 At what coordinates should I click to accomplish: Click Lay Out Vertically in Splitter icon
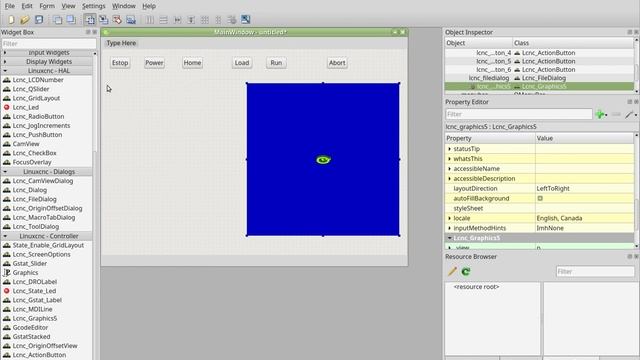click(191, 20)
